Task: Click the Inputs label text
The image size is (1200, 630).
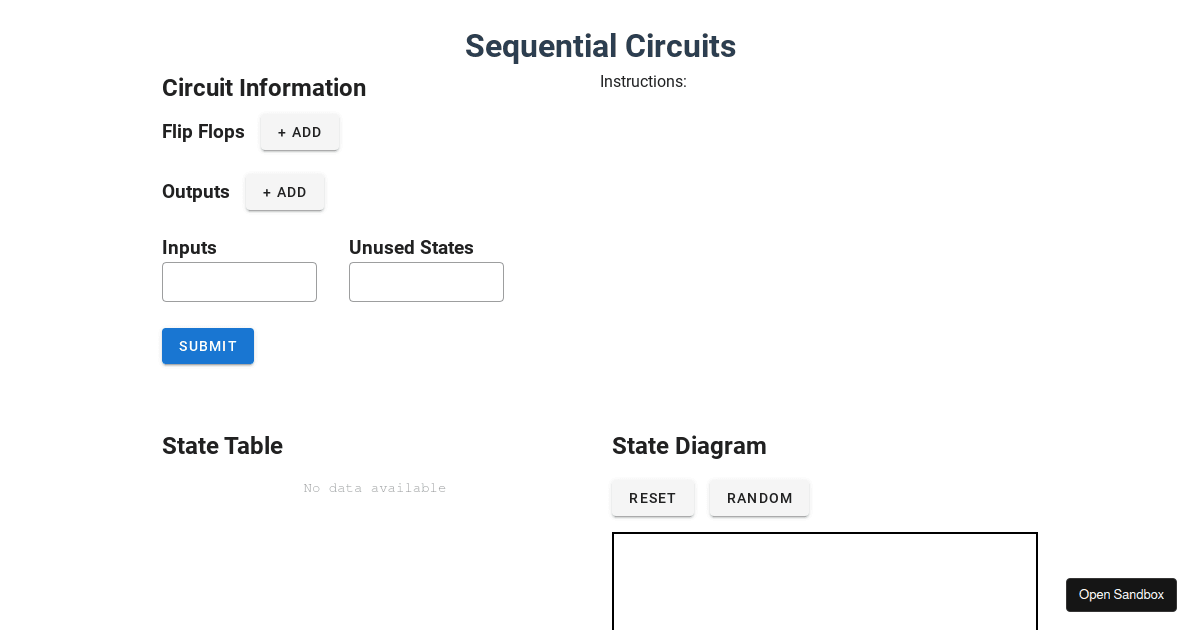Action: [x=189, y=248]
